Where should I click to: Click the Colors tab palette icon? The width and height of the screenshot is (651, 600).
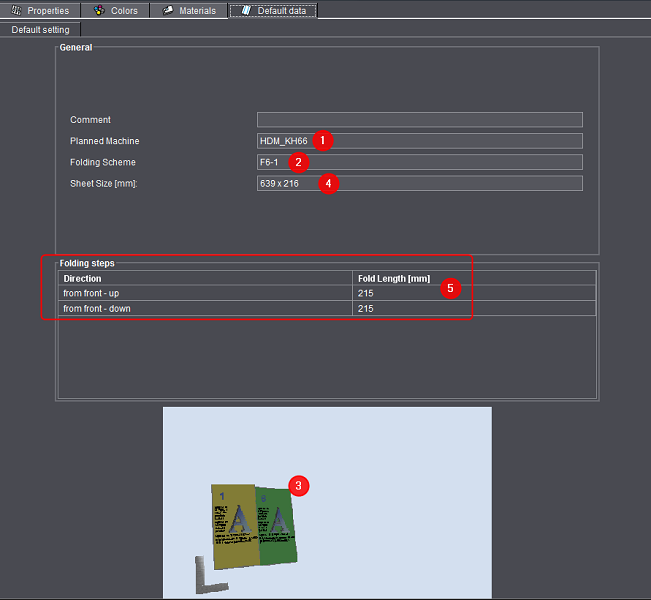tap(99, 10)
